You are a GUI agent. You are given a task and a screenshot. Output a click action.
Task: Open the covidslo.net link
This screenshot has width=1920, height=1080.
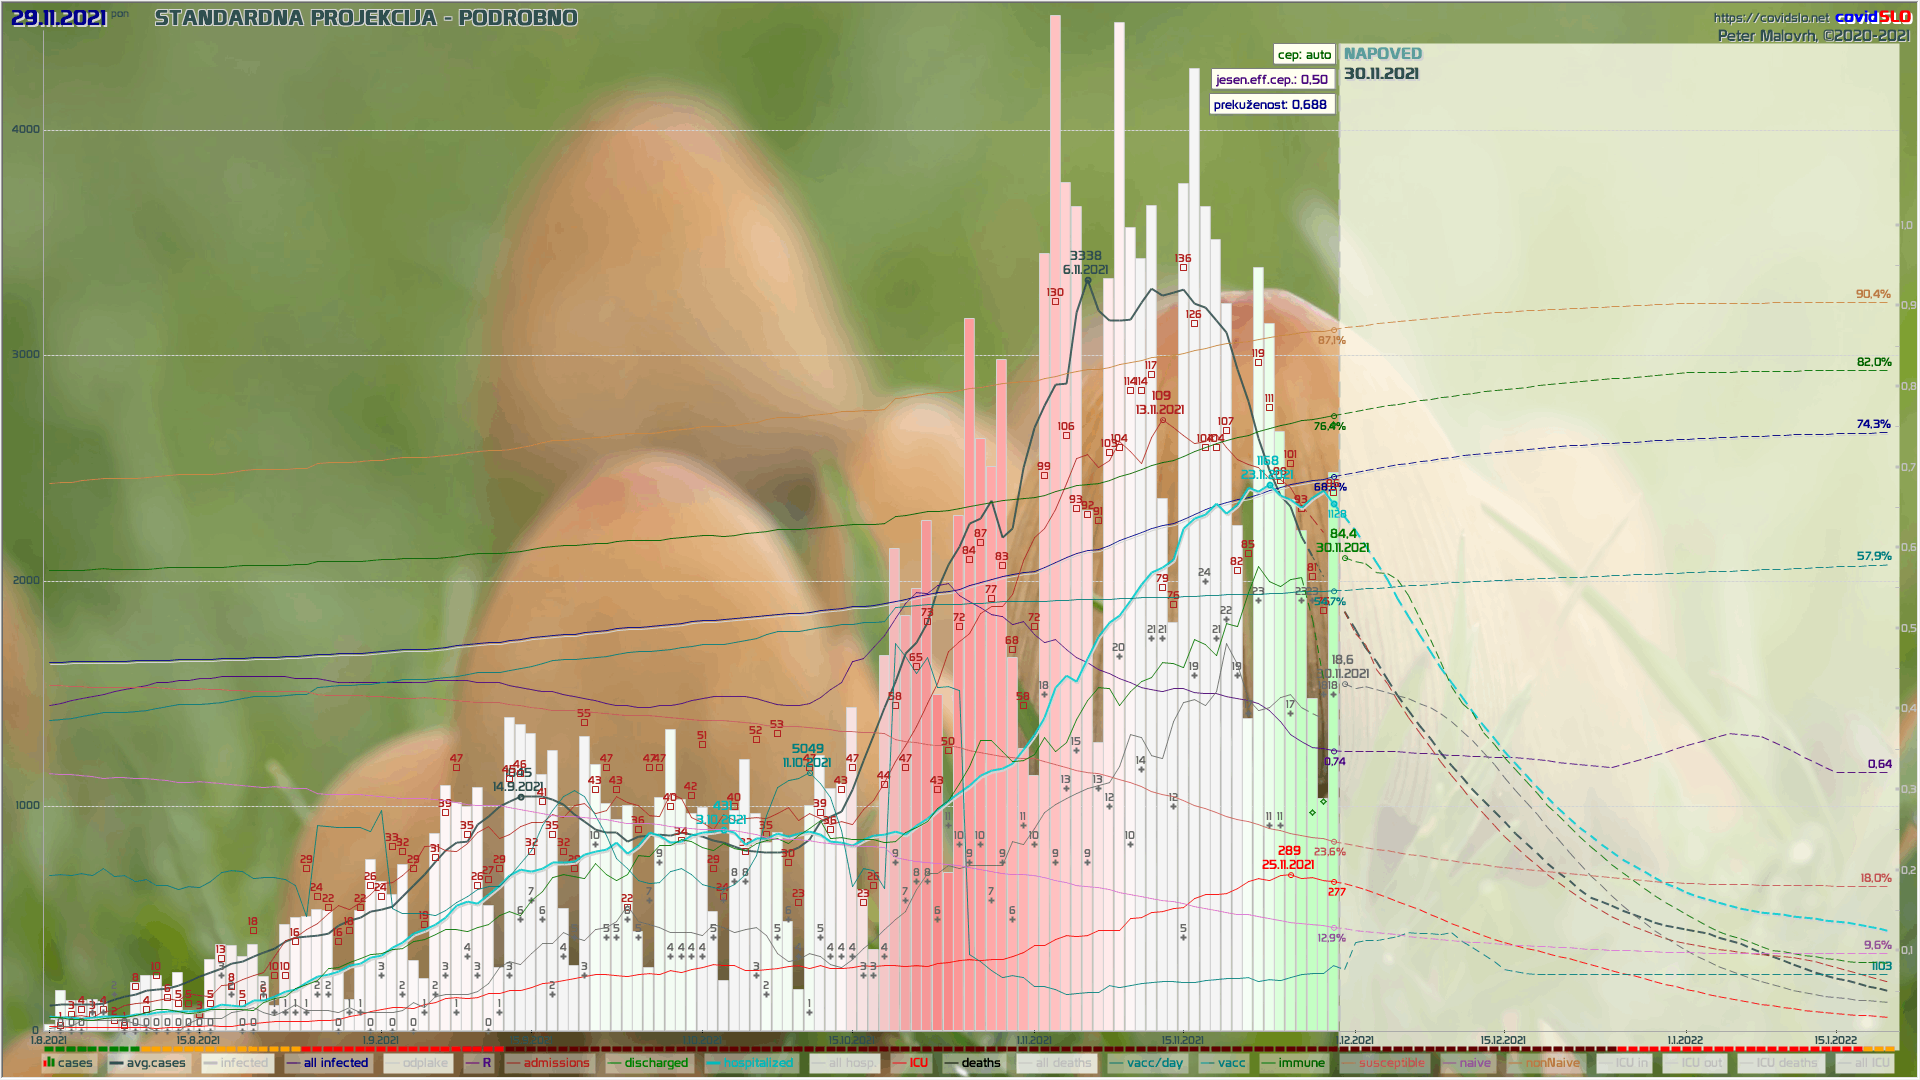tap(1770, 18)
